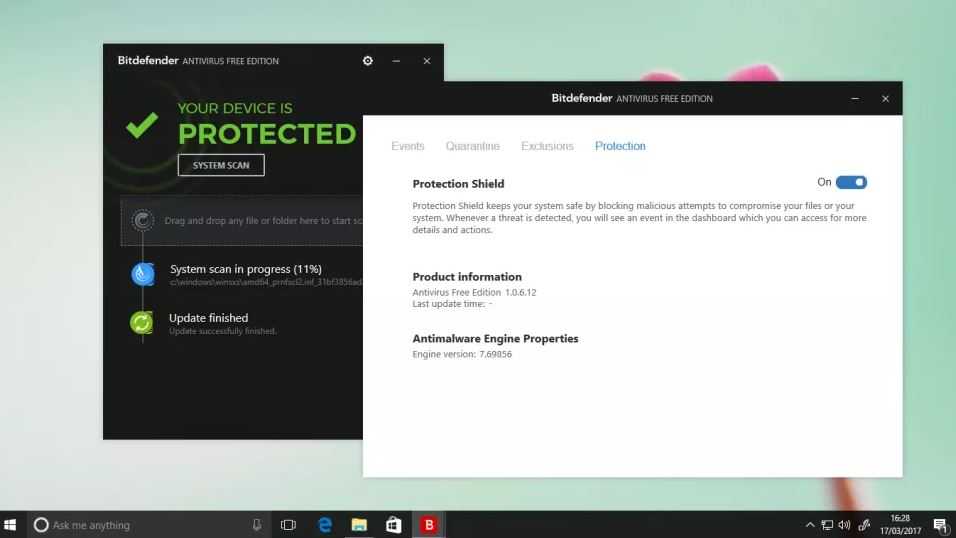Open the taskbar clock and date
Screen dimensions: 956x538
click(900, 525)
